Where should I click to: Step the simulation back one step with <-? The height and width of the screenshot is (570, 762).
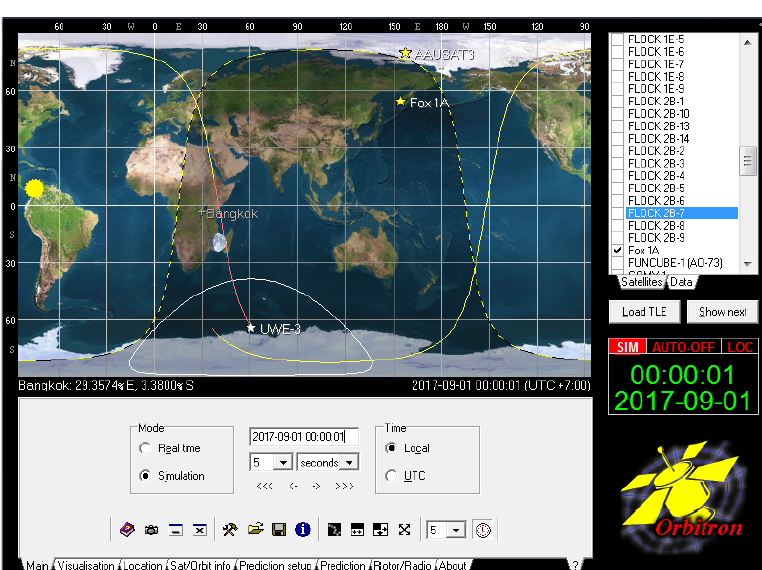point(293,486)
